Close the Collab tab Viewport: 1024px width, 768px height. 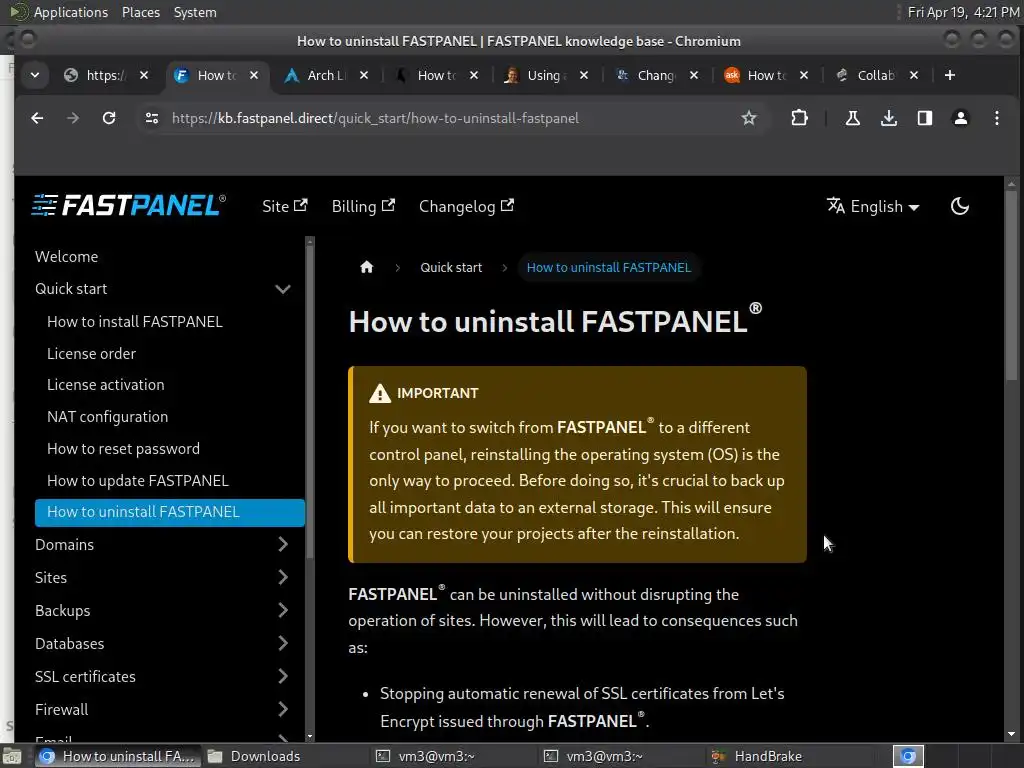click(914, 75)
